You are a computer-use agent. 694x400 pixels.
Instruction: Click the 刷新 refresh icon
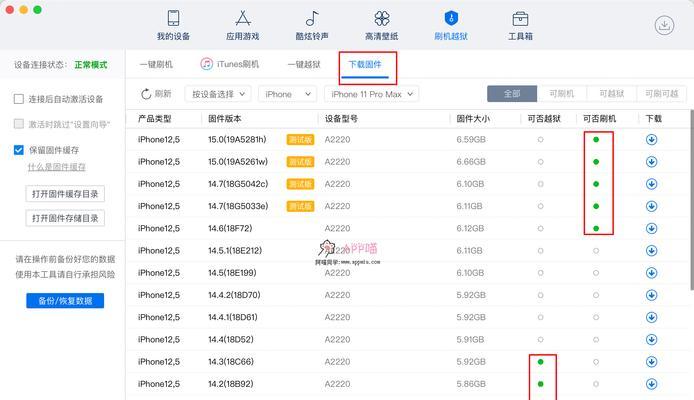[146, 94]
